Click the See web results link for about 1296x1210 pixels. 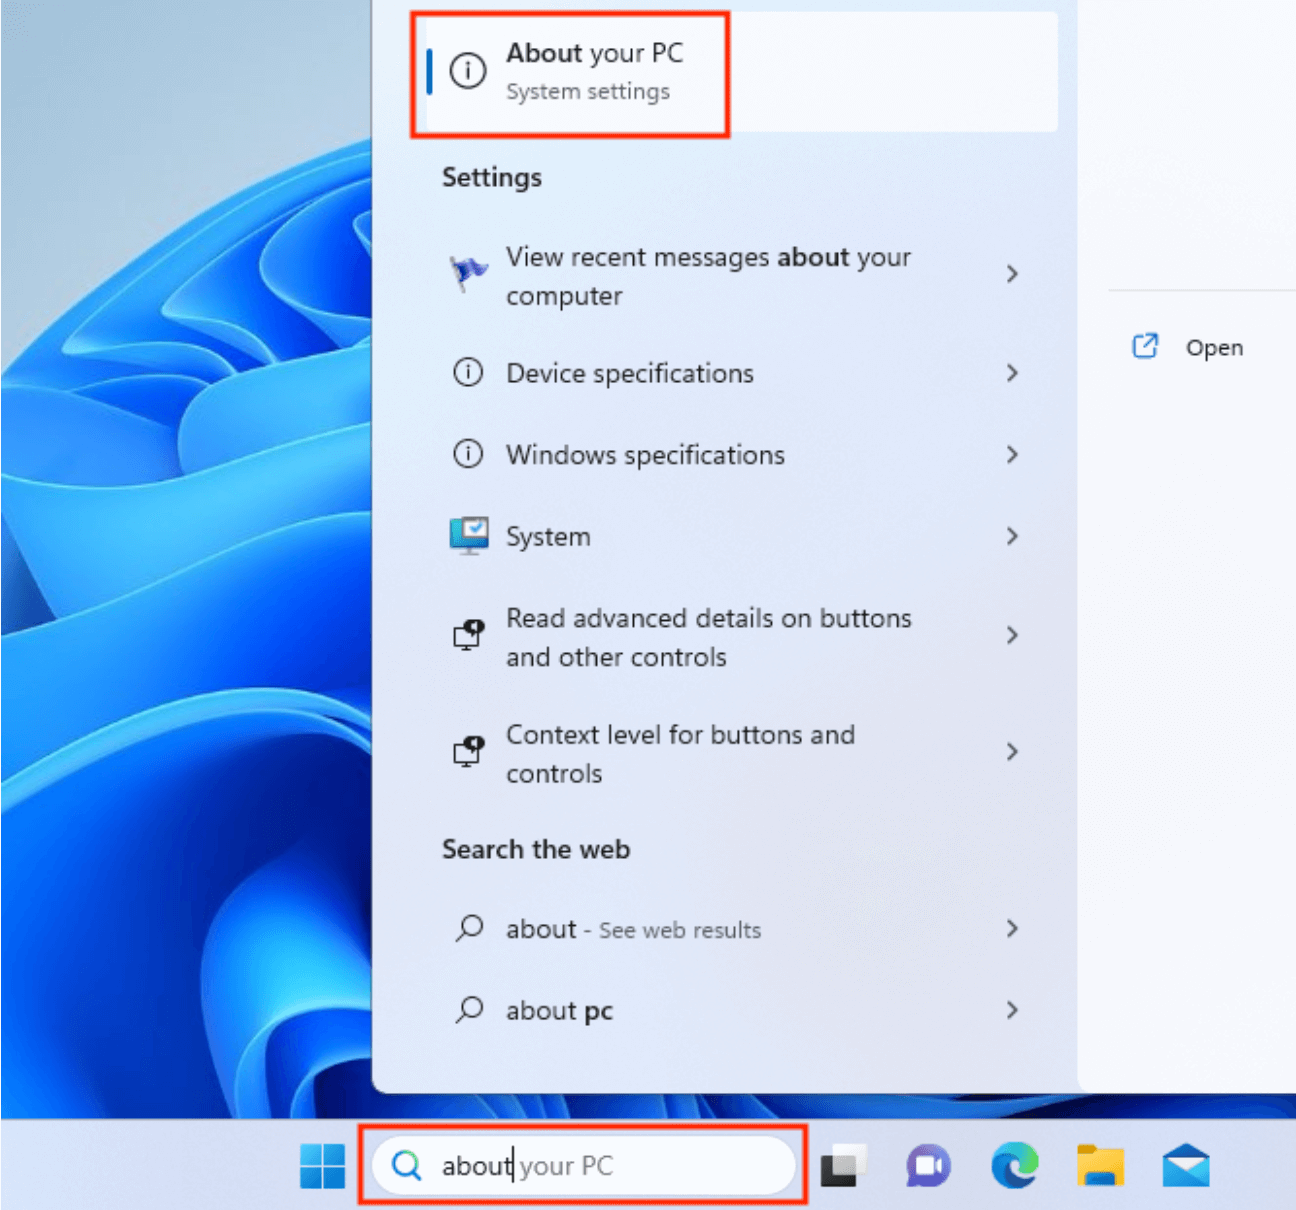pos(678,930)
